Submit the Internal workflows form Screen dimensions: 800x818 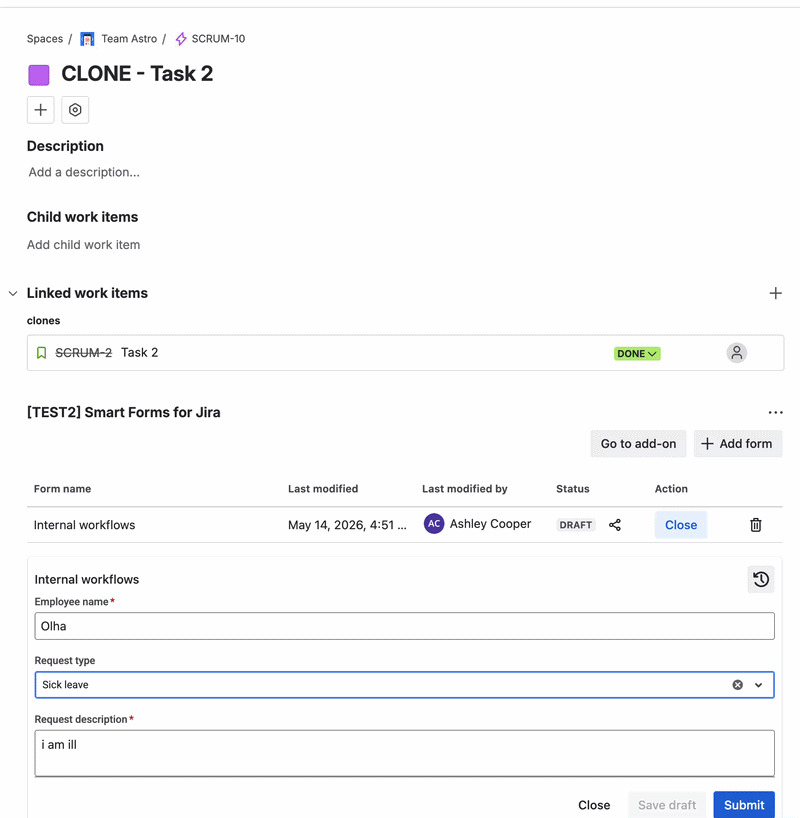coord(744,805)
